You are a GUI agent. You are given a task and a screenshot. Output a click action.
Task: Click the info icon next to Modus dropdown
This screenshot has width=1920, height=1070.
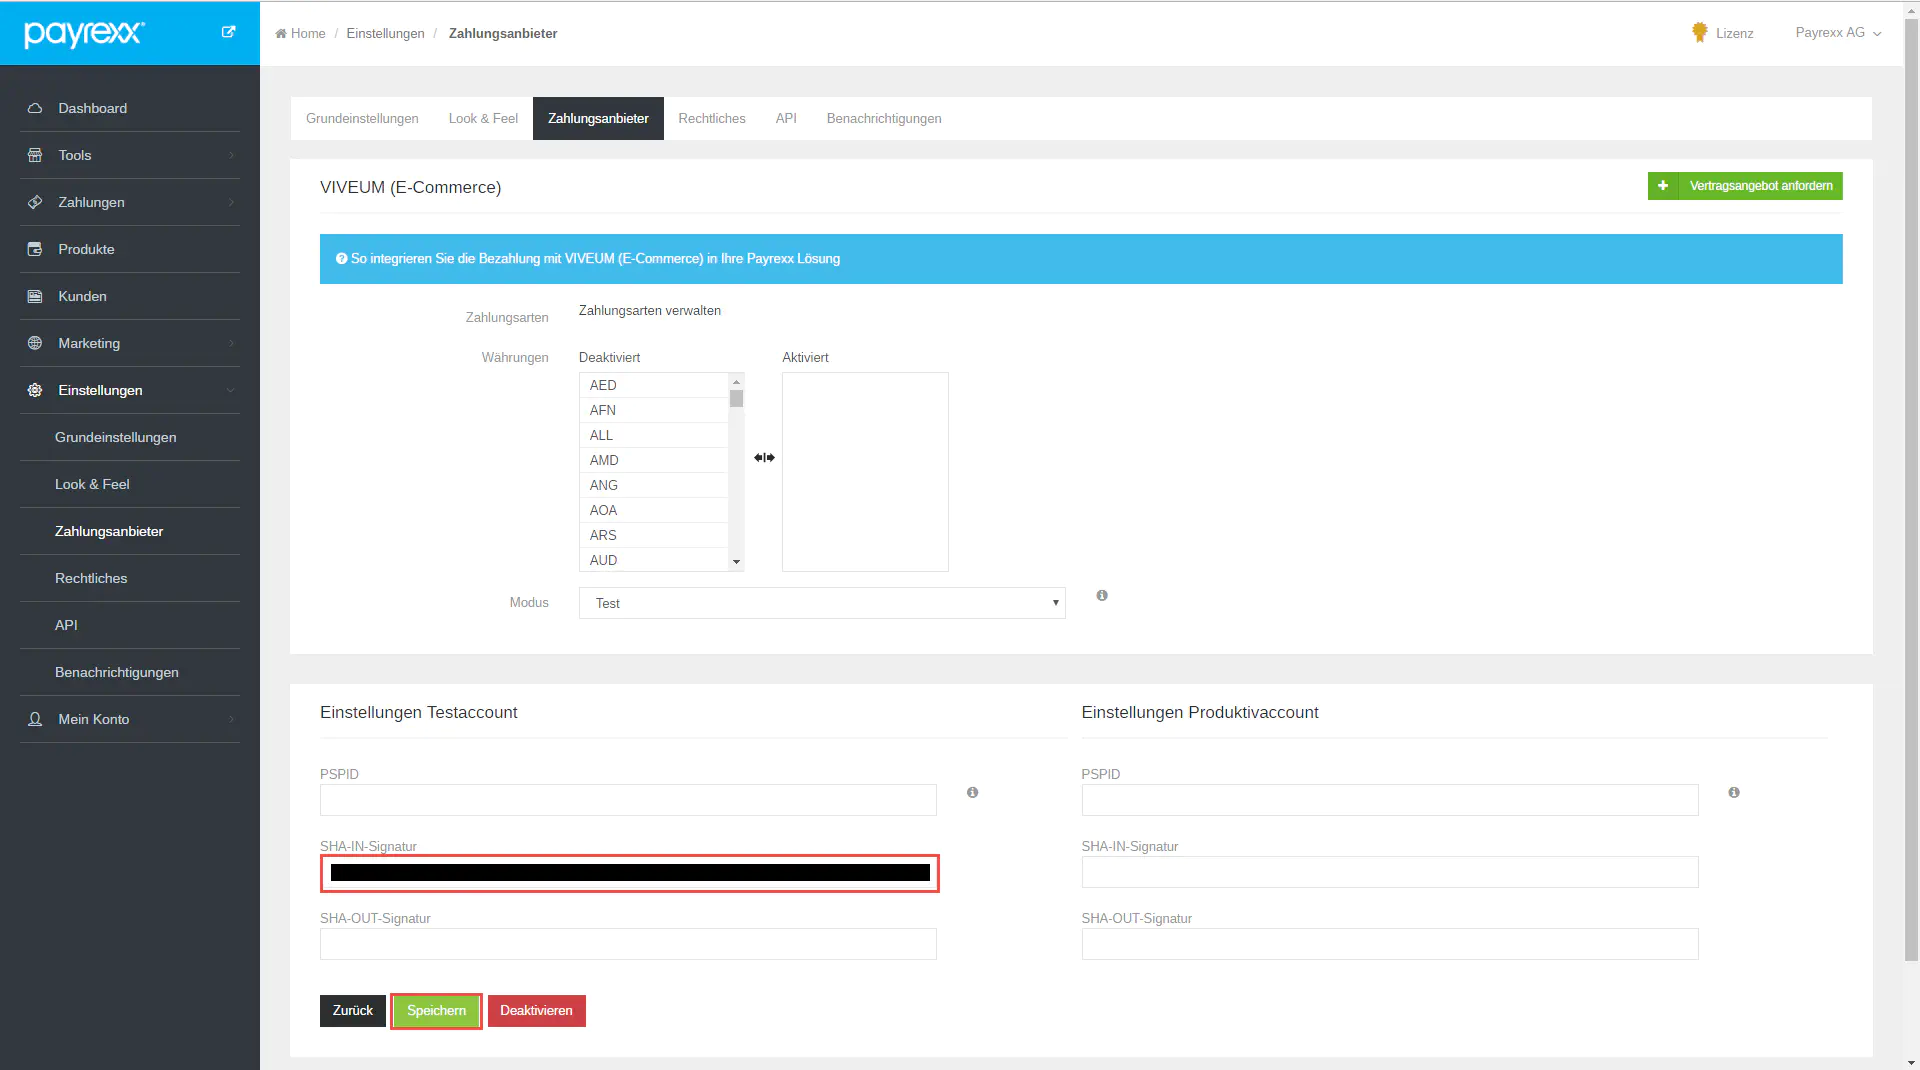click(1102, 596)
